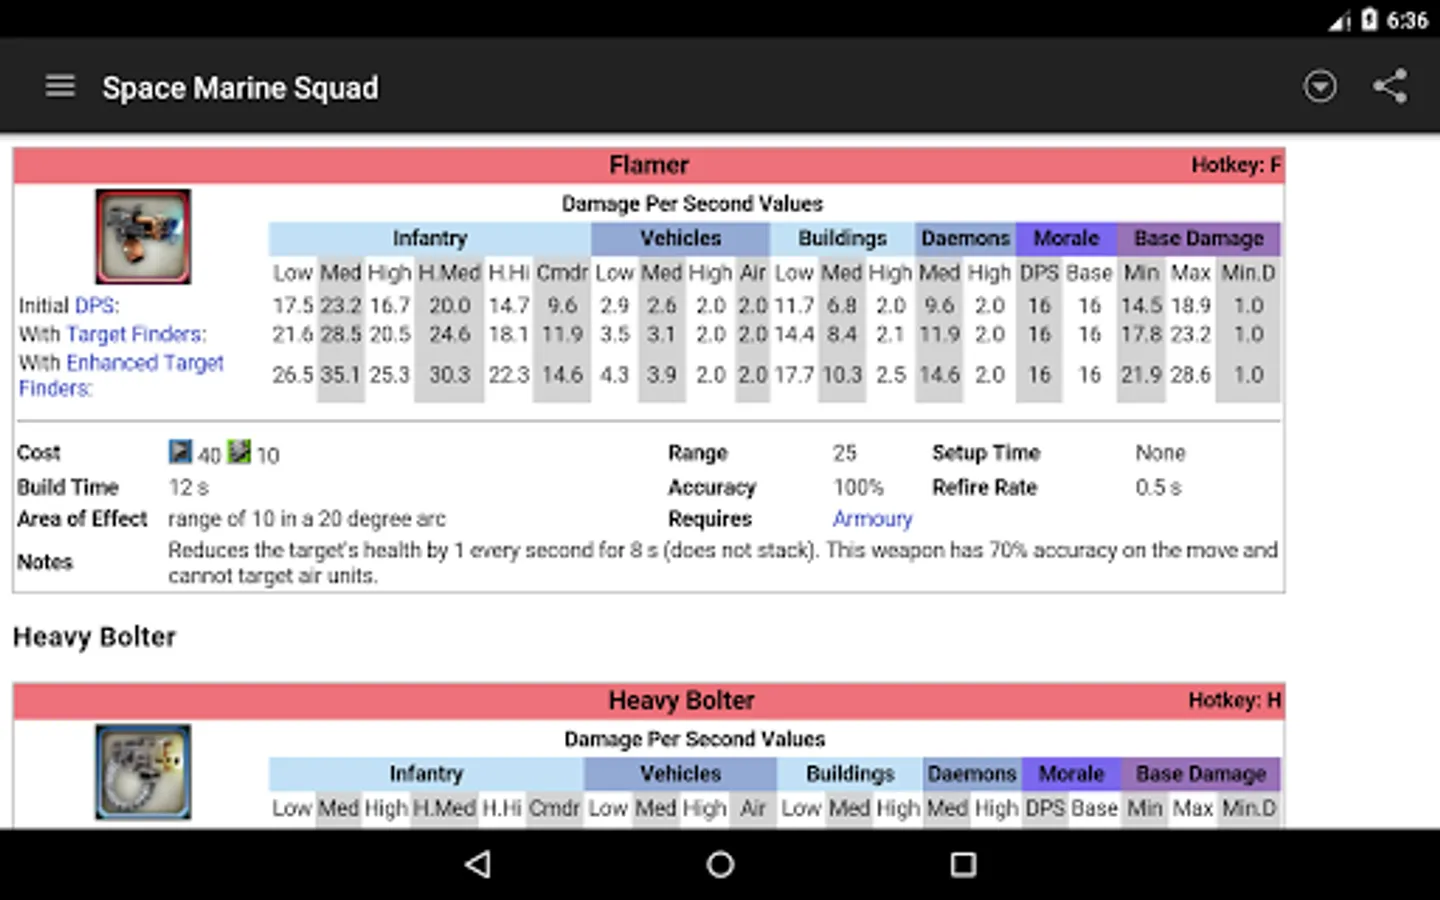The width and height of the screenshot is (1440, 900).
Task: Tap the Flamer weapon thumbnail
Action: click(x=143, y=237)
